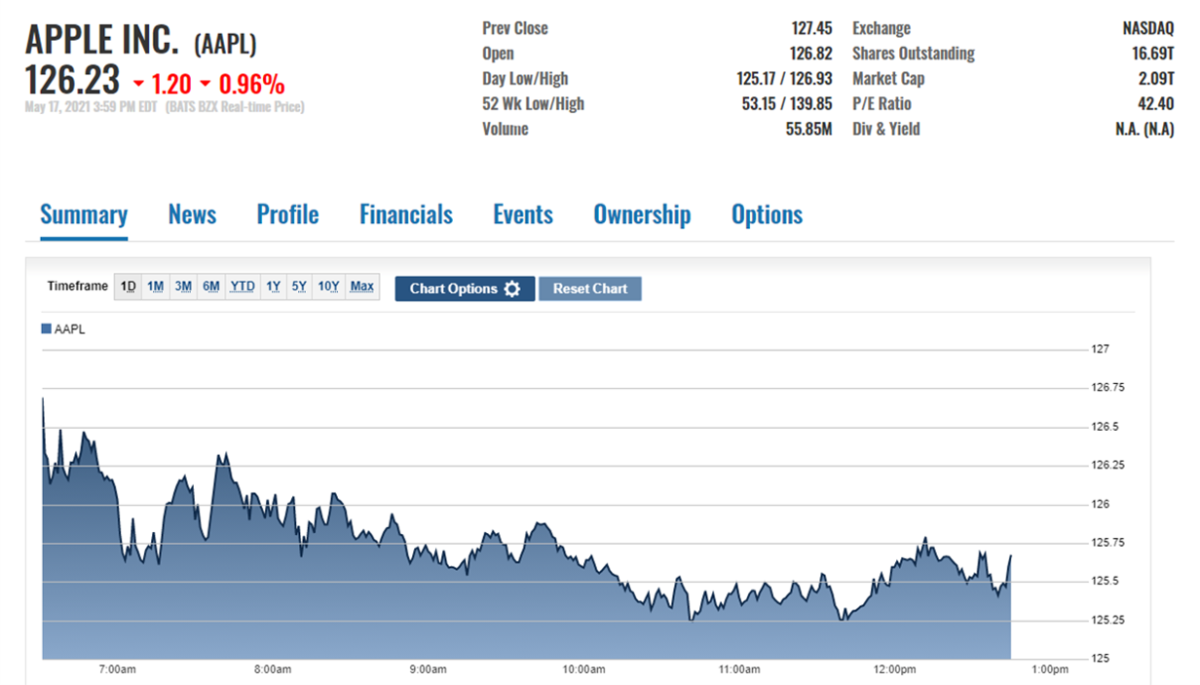Viewport: 1200px width, 685px height.
Task: Click the P/E Ratio label
Action: pos(882,103)
